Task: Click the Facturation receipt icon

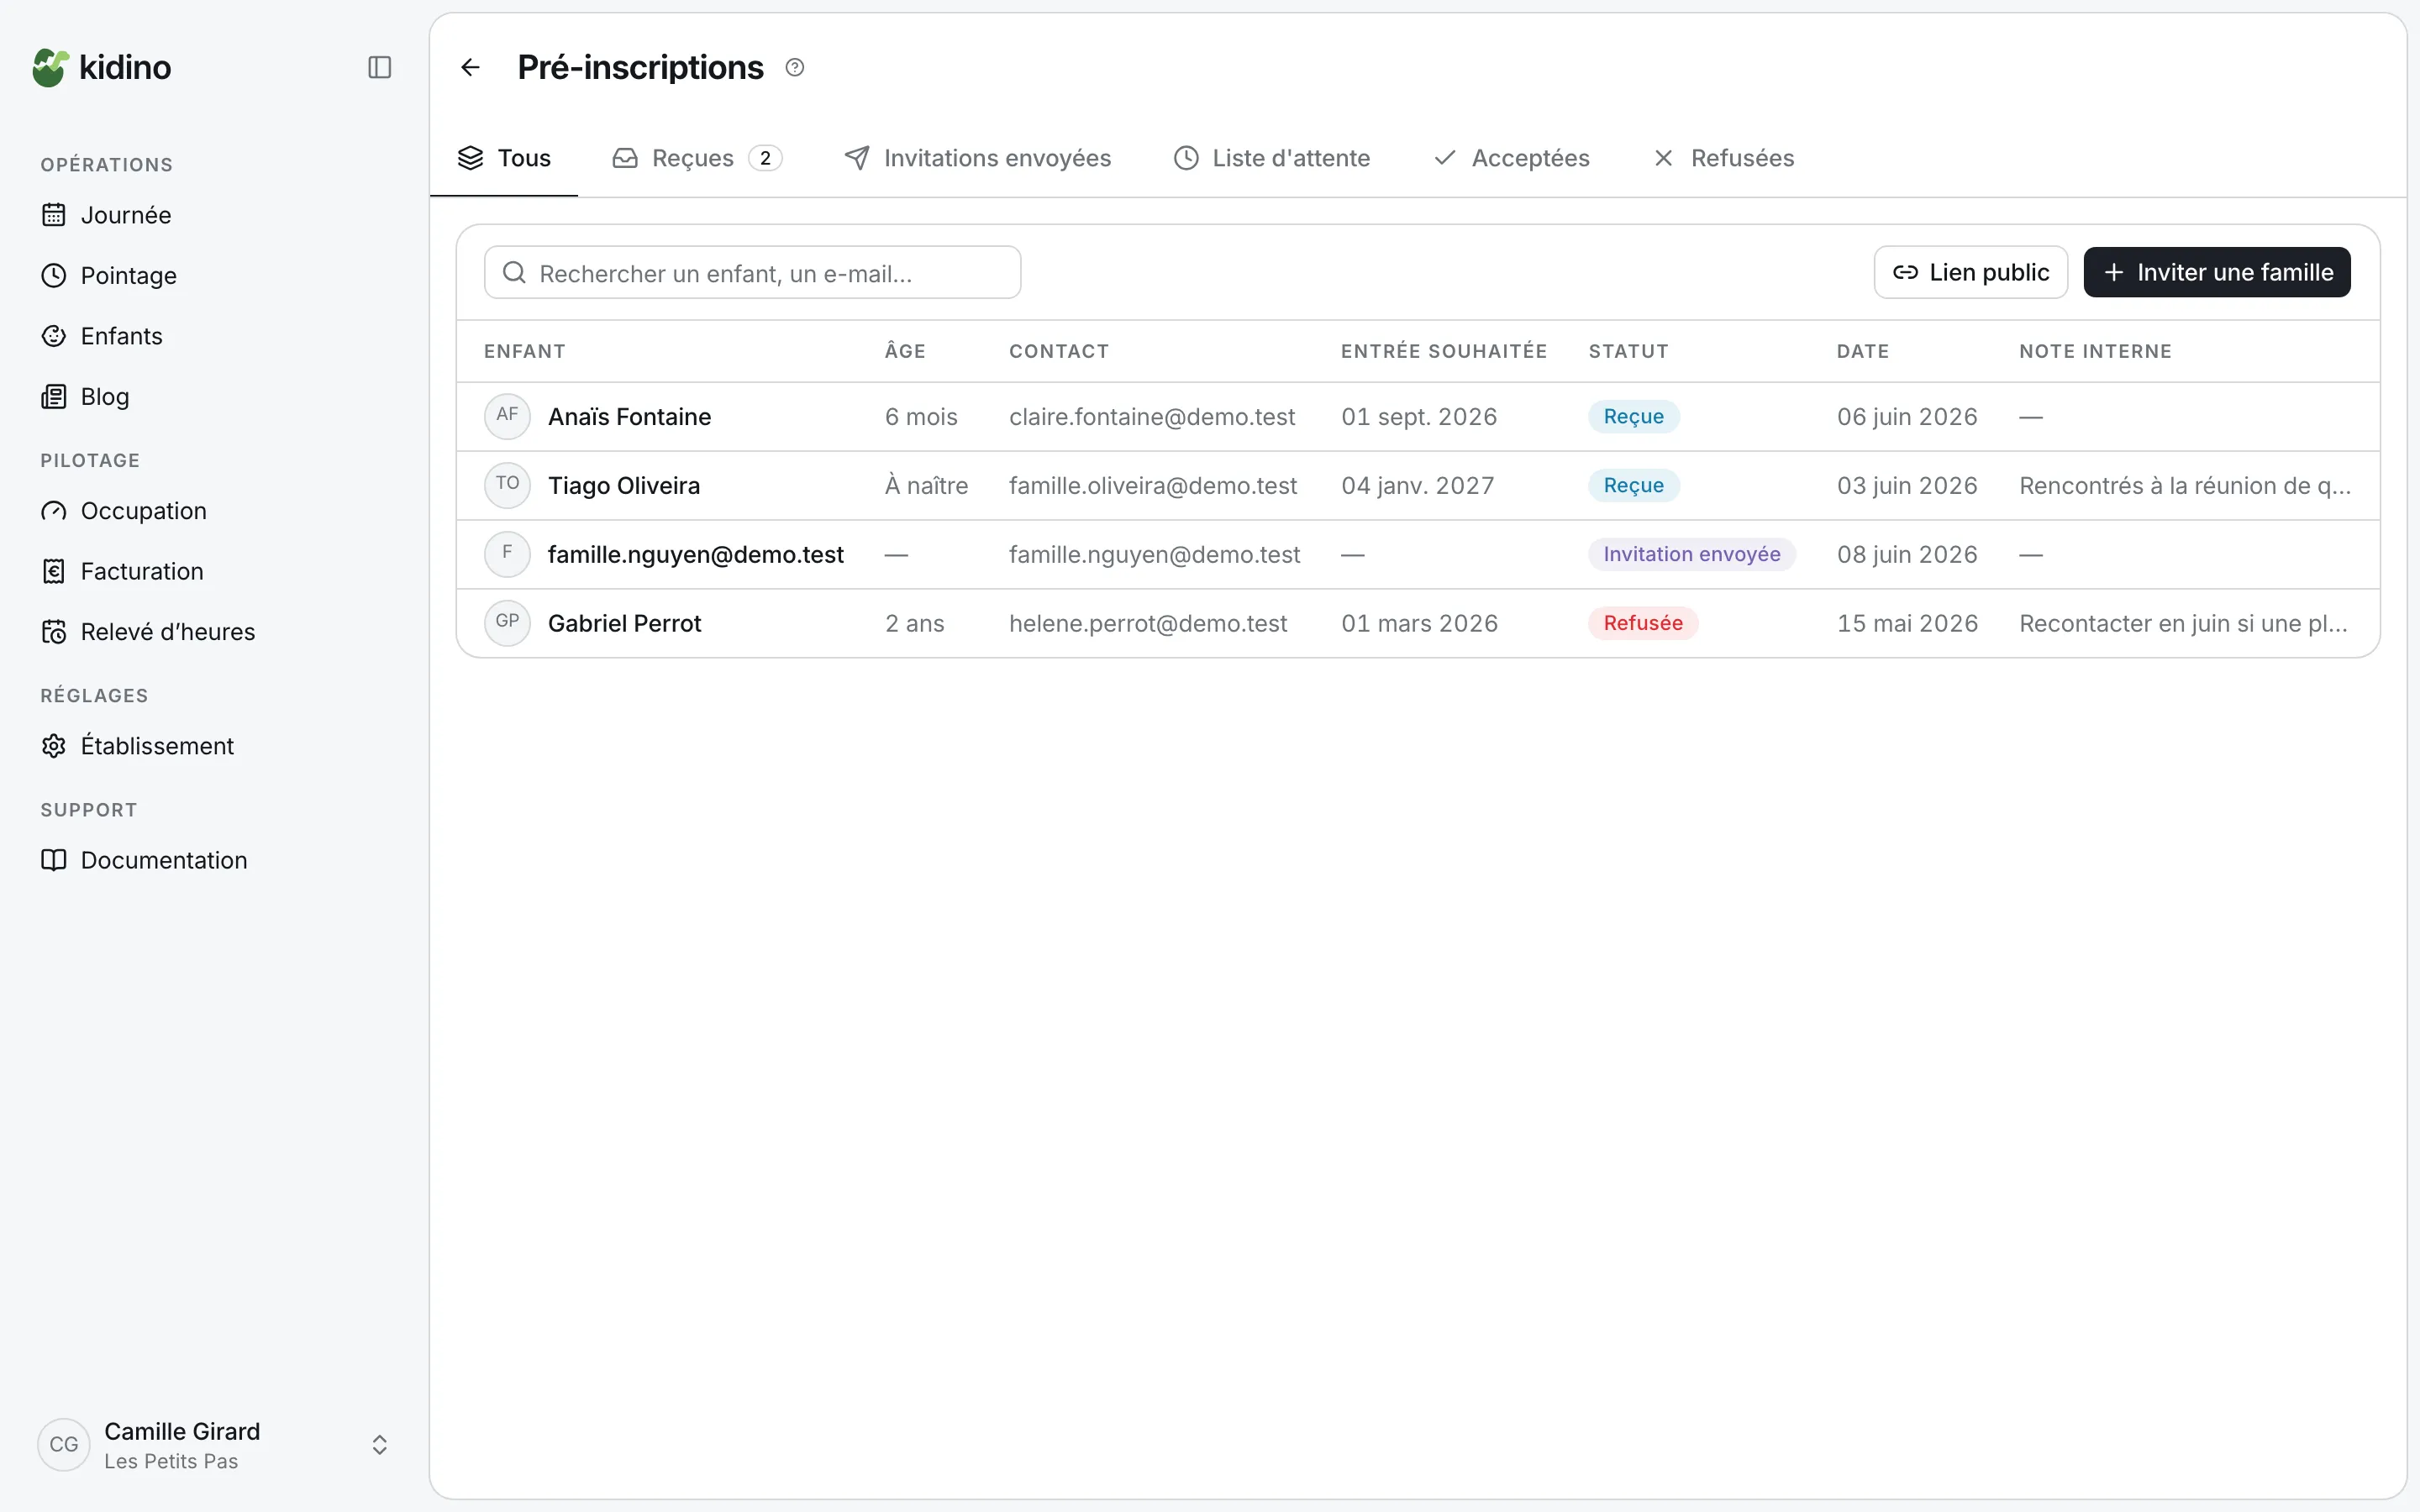Action: [54, 571]
